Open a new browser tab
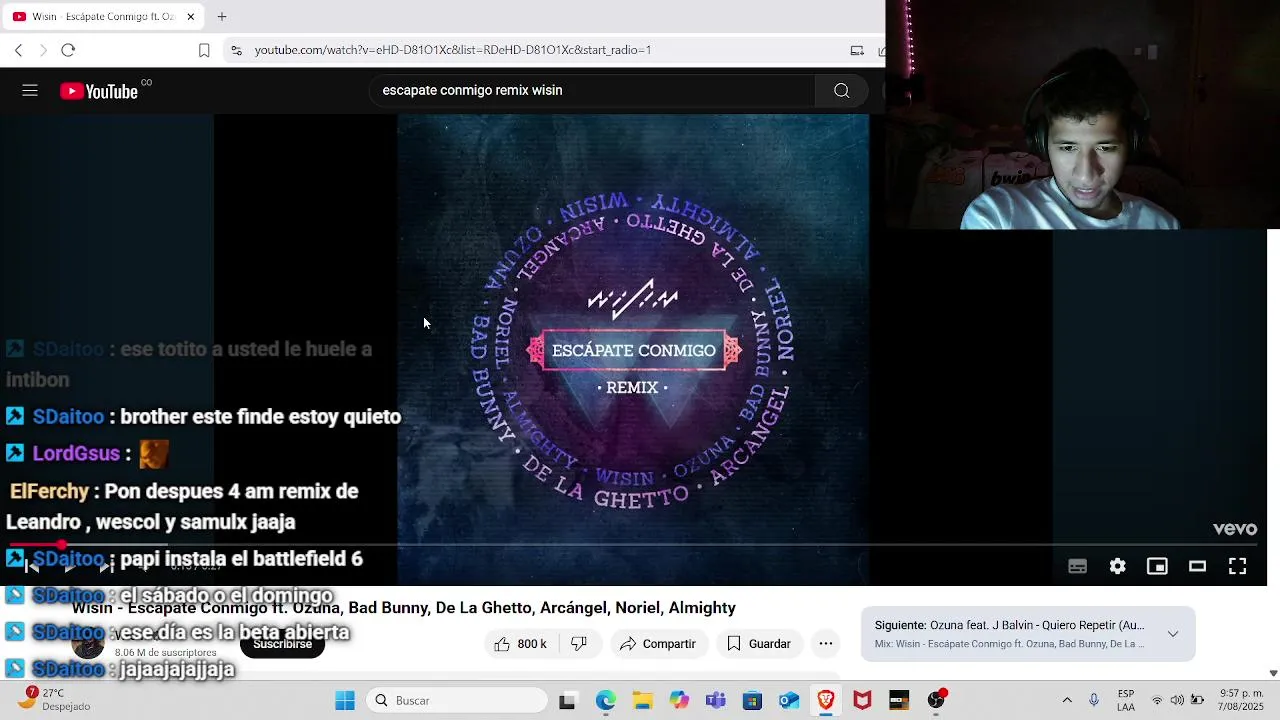This screenshot has height=720, width=1280. coord(222,17)
